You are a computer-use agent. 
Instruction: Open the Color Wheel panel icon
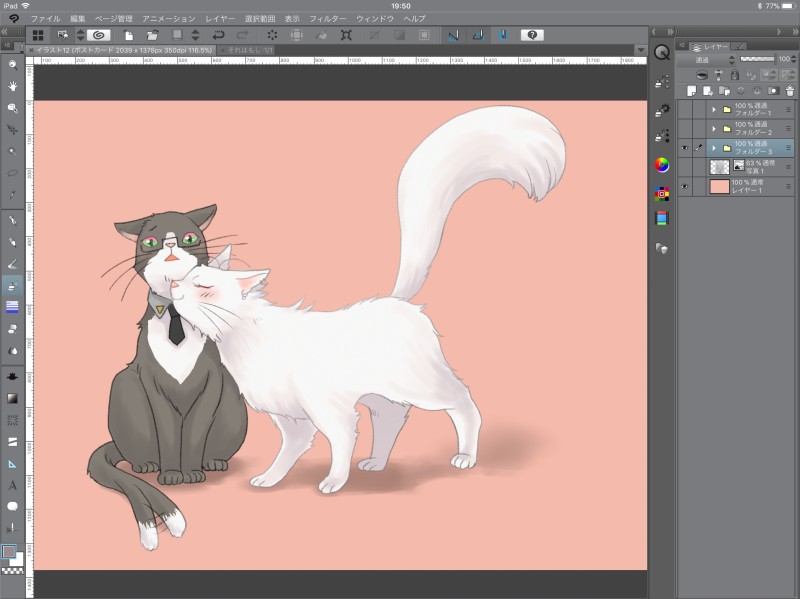[x=662, y=165]
